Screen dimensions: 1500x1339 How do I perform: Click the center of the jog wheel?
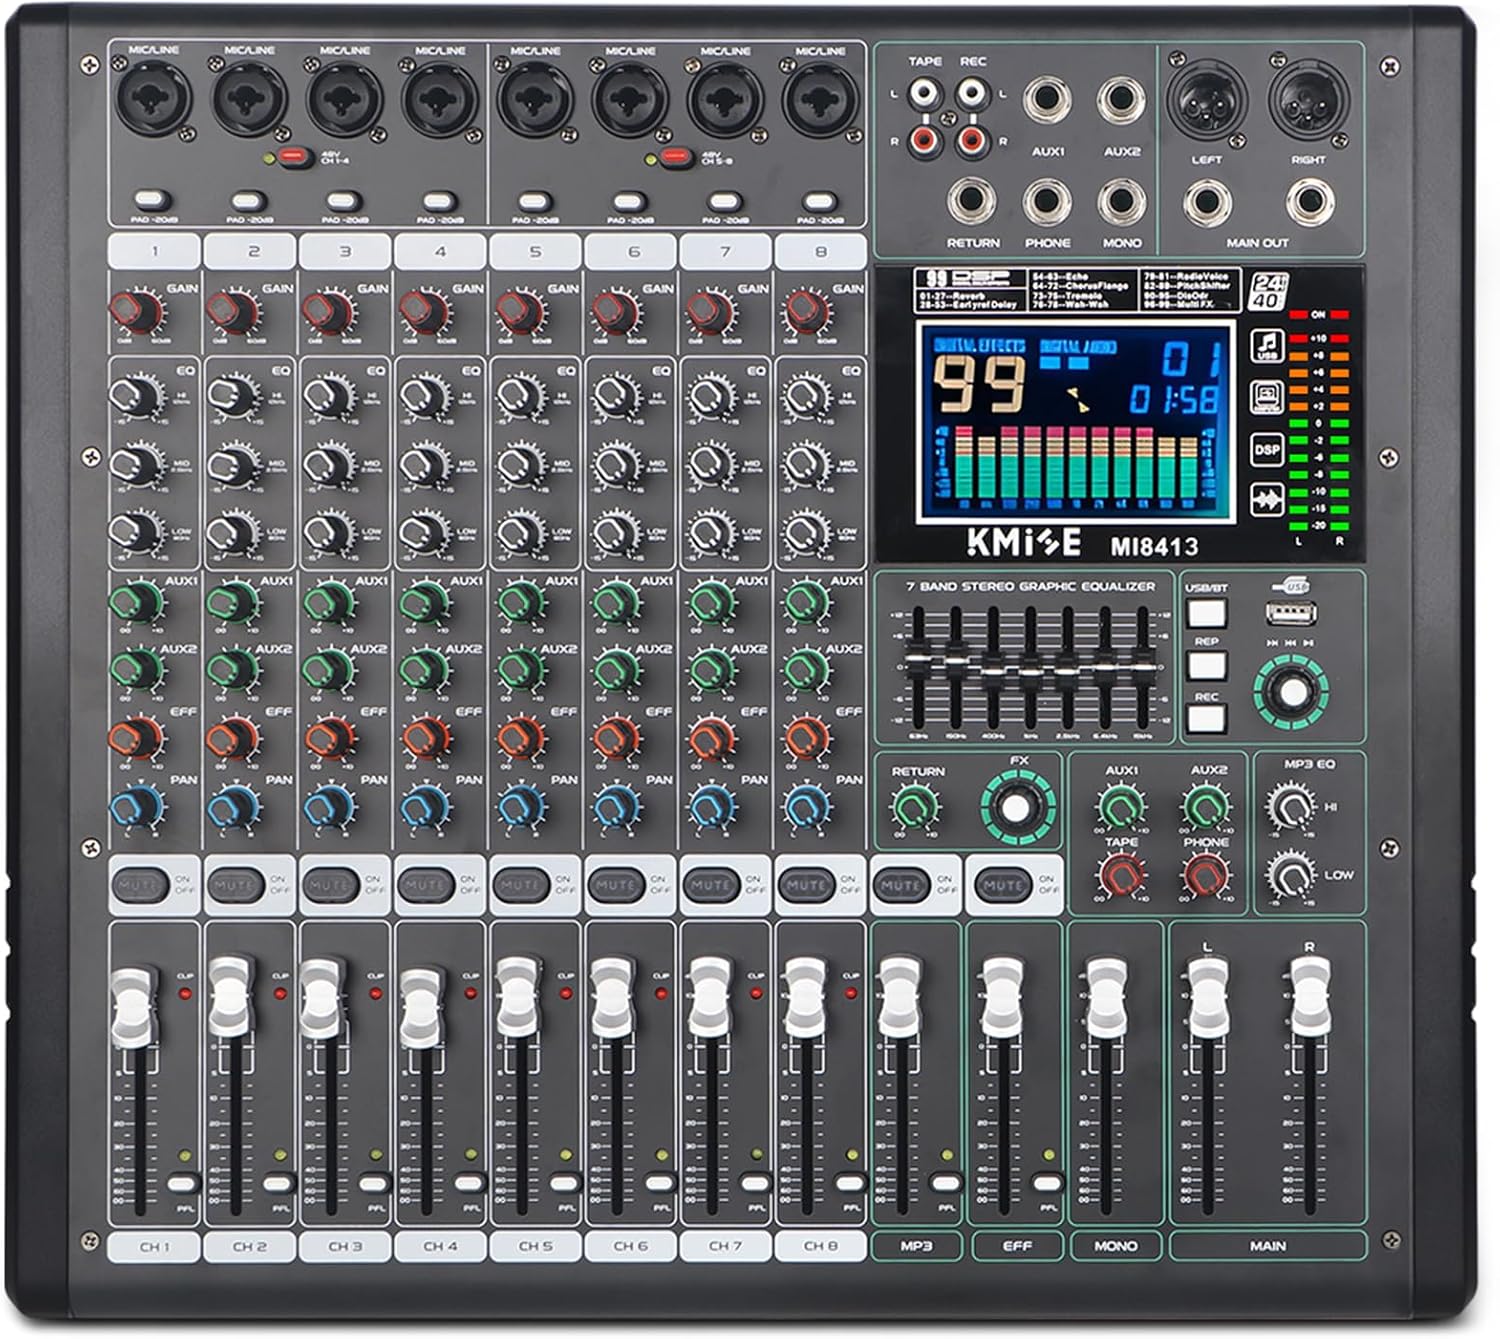1293,690
